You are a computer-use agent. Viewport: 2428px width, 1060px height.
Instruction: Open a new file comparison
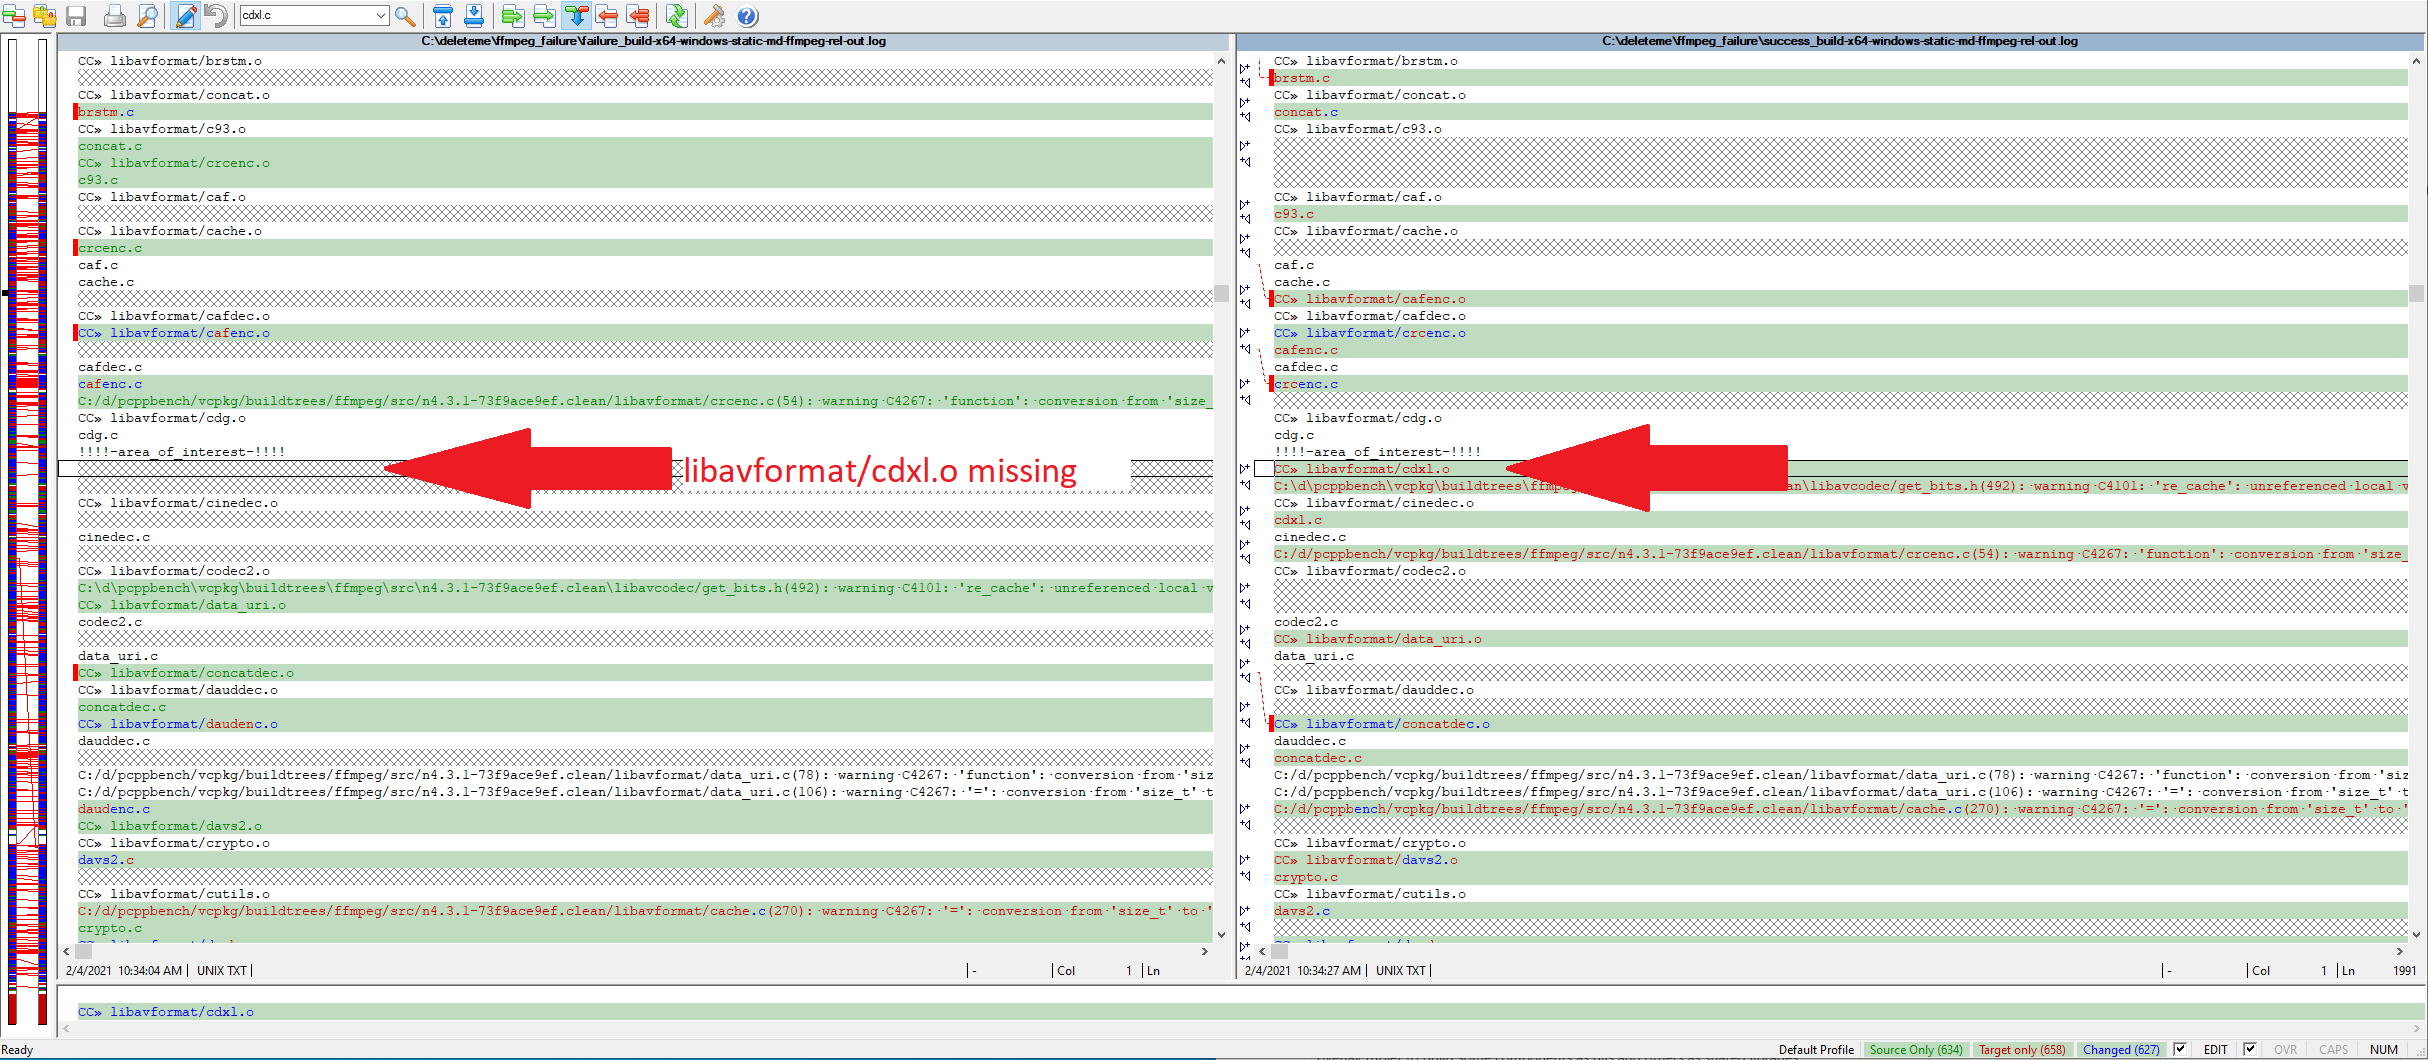point(14,16)
